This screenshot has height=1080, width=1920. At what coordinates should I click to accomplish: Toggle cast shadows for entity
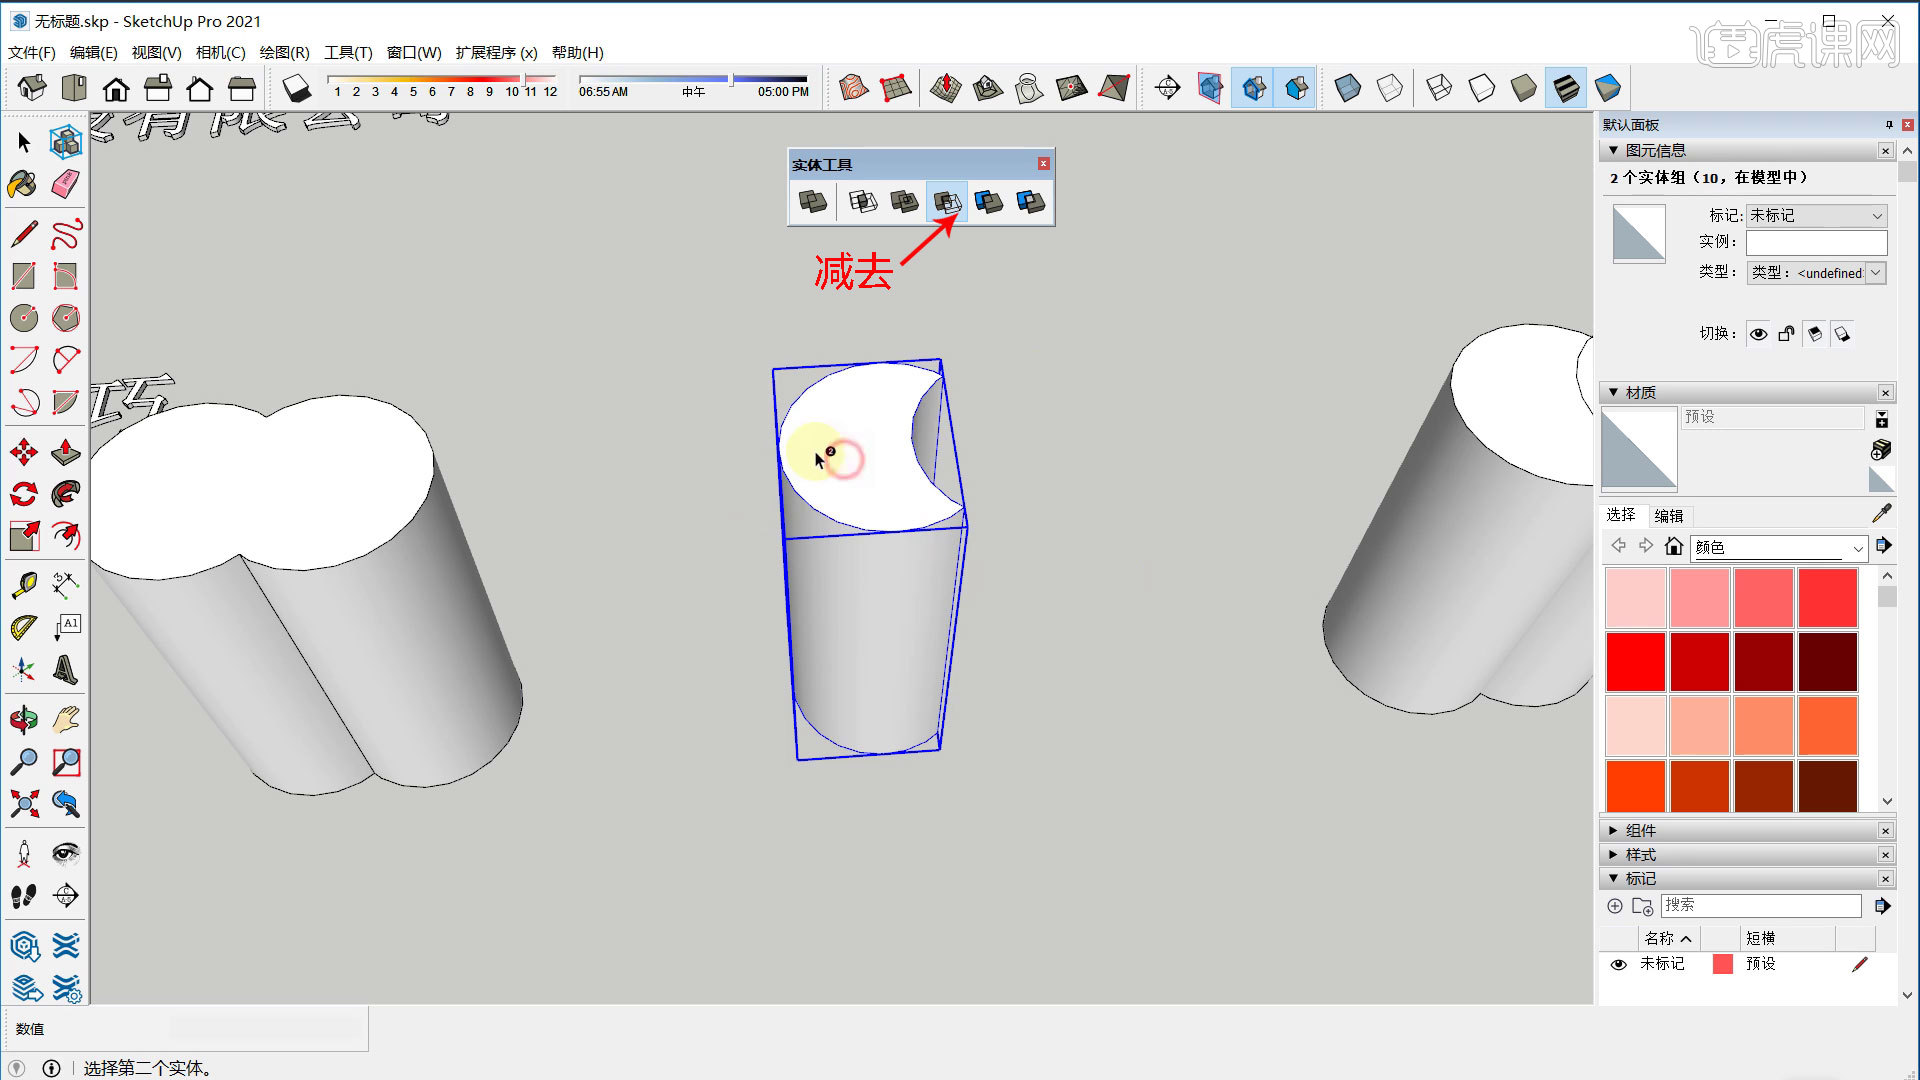(x=1842, y=334)
